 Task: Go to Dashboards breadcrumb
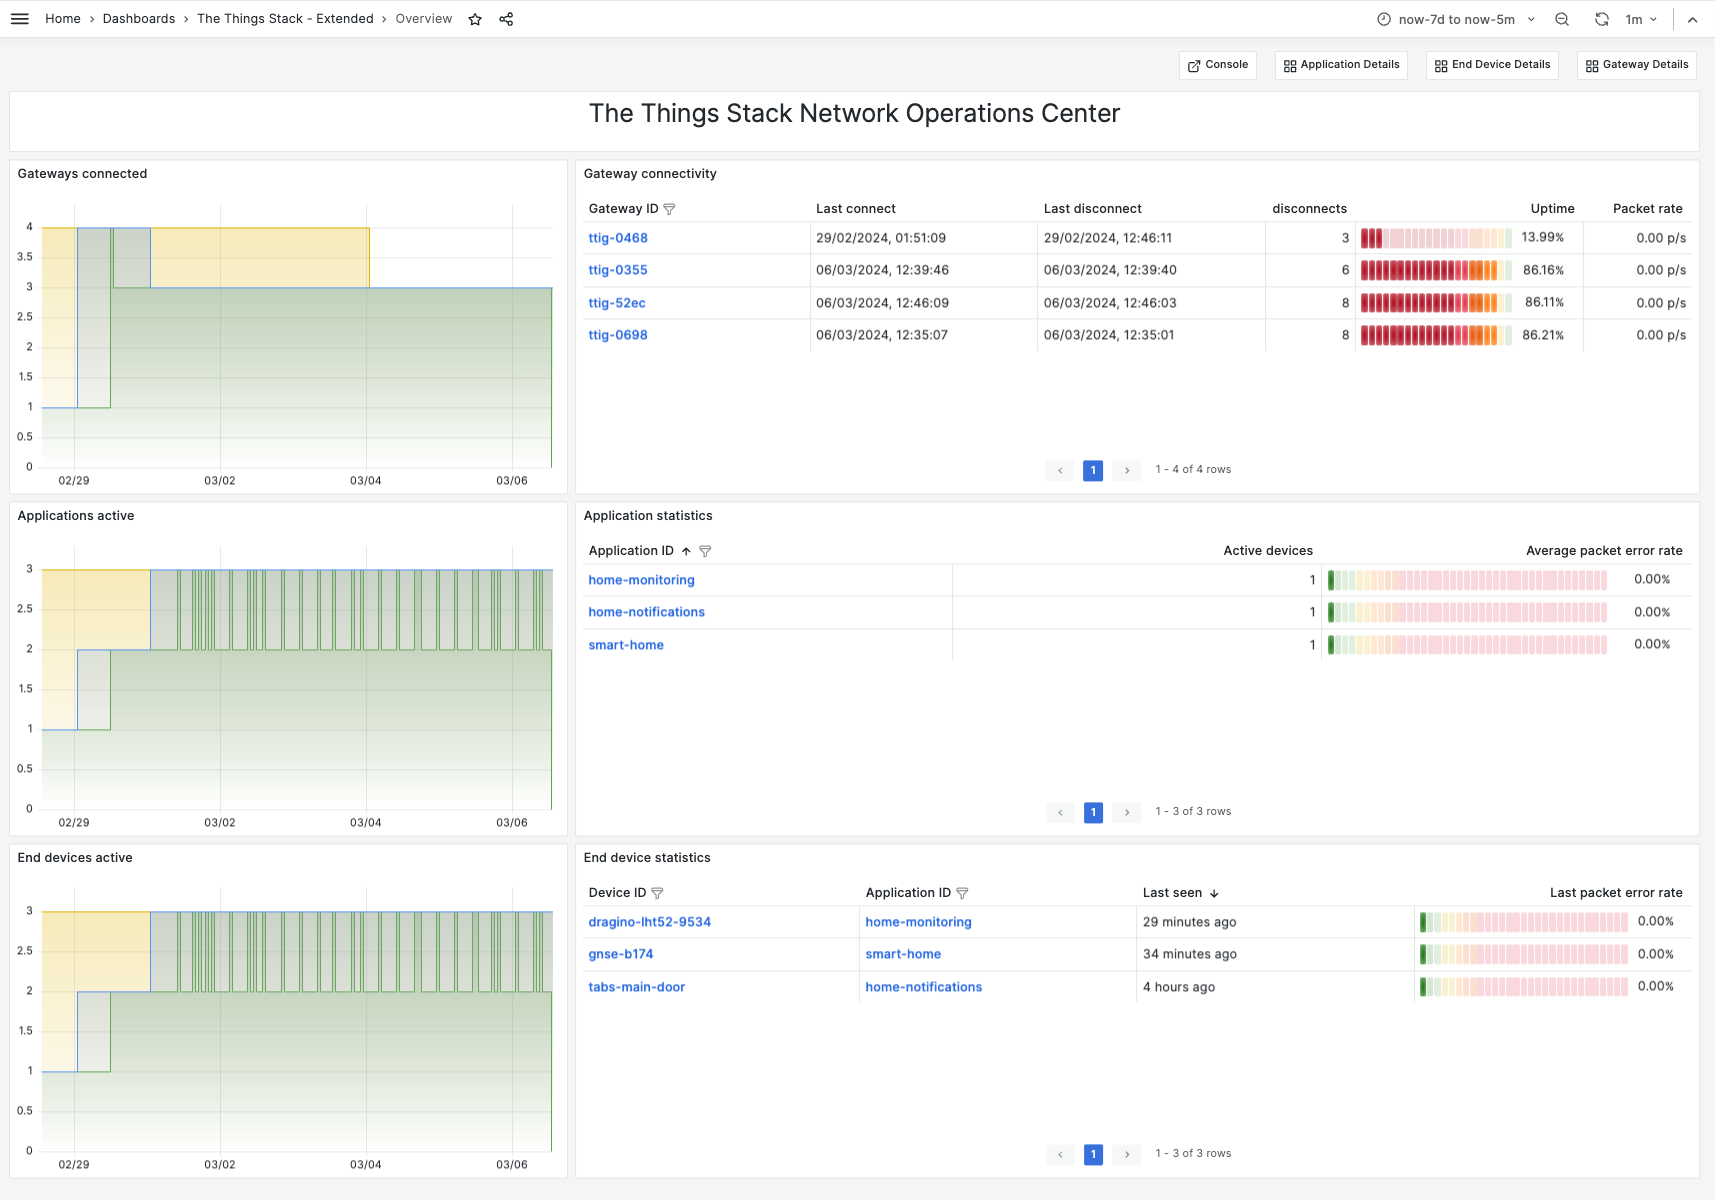[x=138, y=19]
